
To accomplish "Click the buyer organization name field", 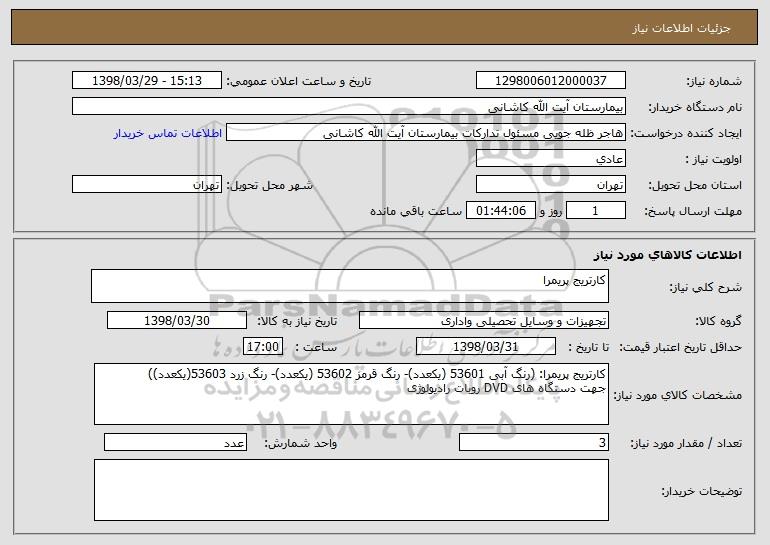I will (349, 106).
